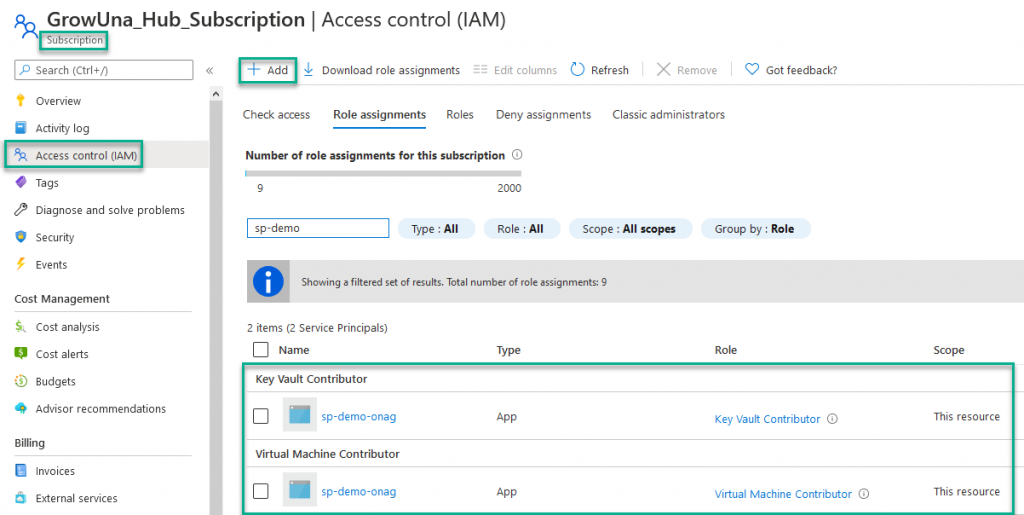Click the Tags icon in sidebar
The height and width of the screenshot is (515, 1024).
tap(21, 183)
